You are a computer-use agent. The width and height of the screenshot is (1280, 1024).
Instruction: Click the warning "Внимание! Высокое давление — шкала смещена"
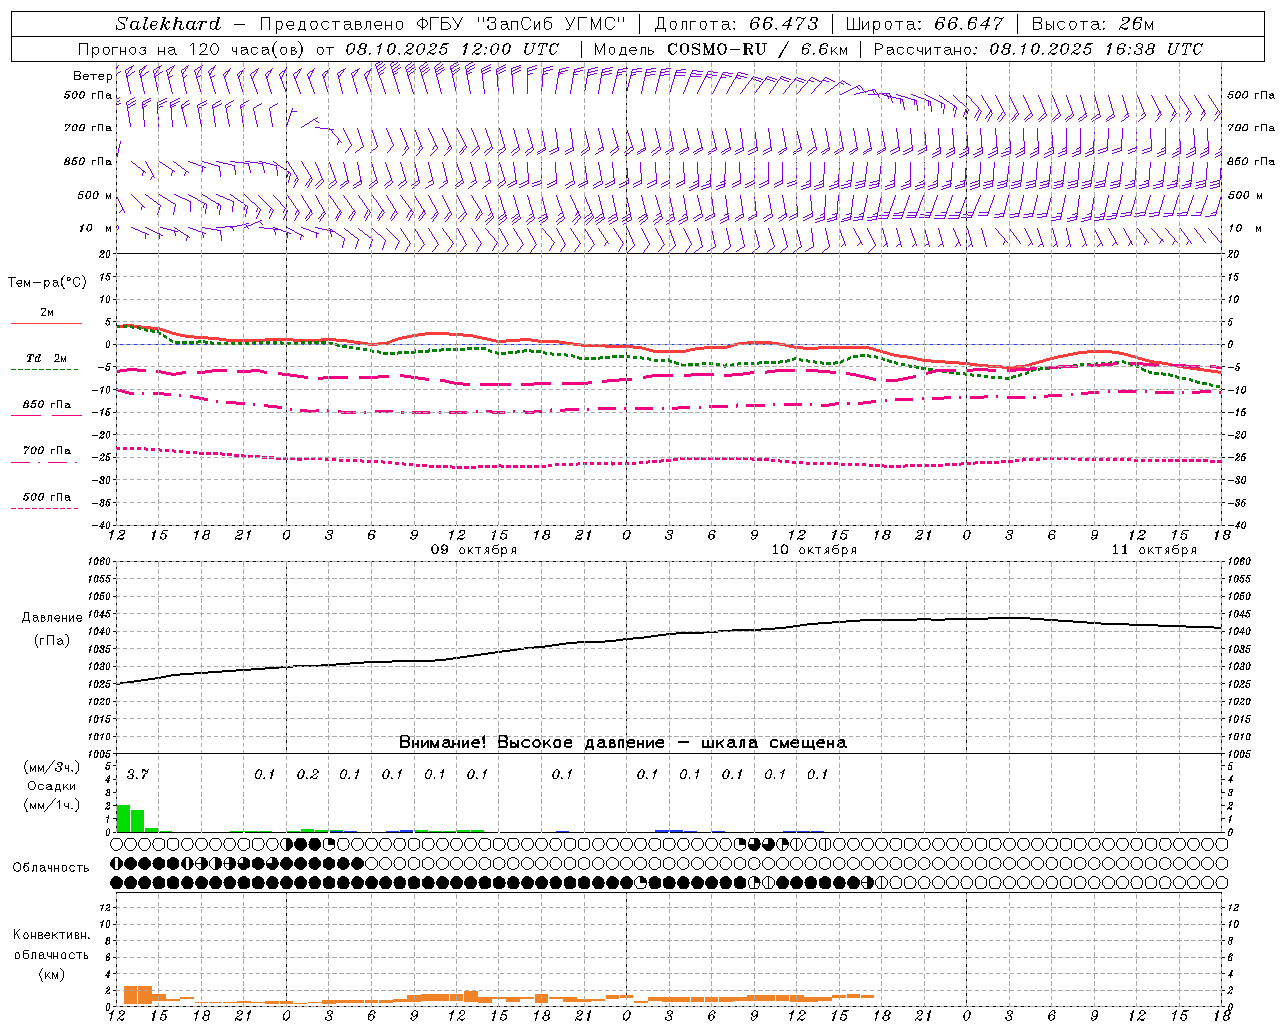[x=623, y=743]
